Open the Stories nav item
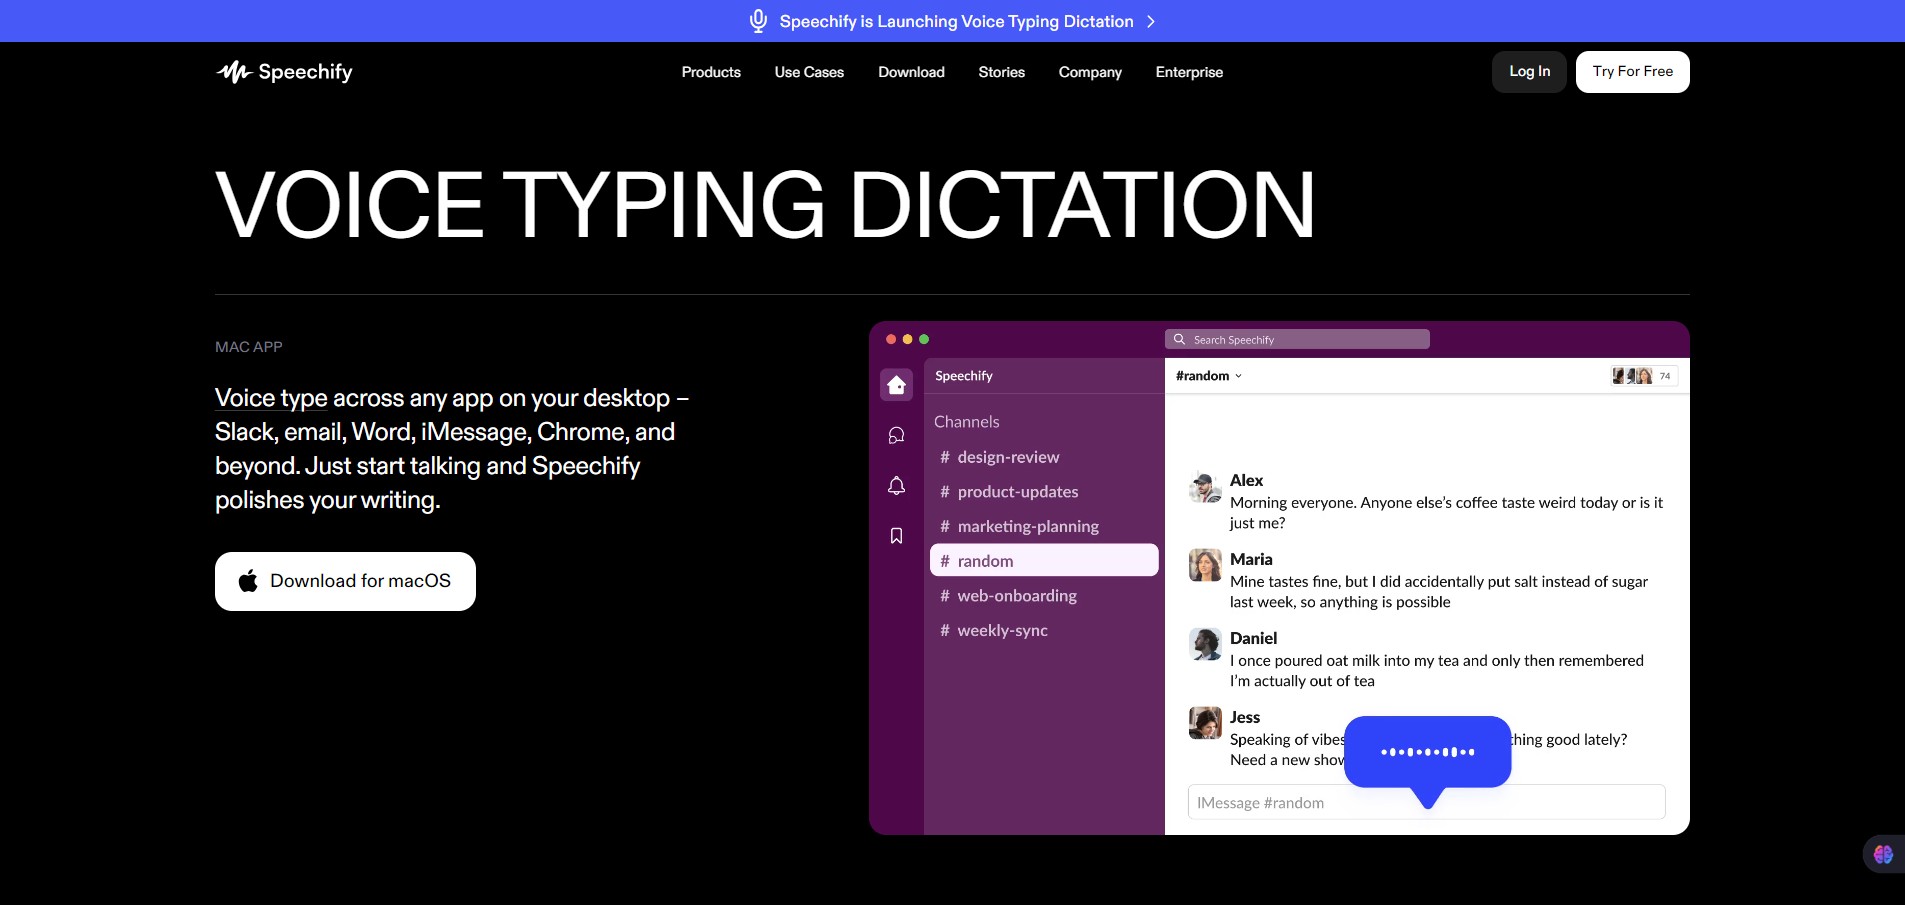 pos(1001,72)
